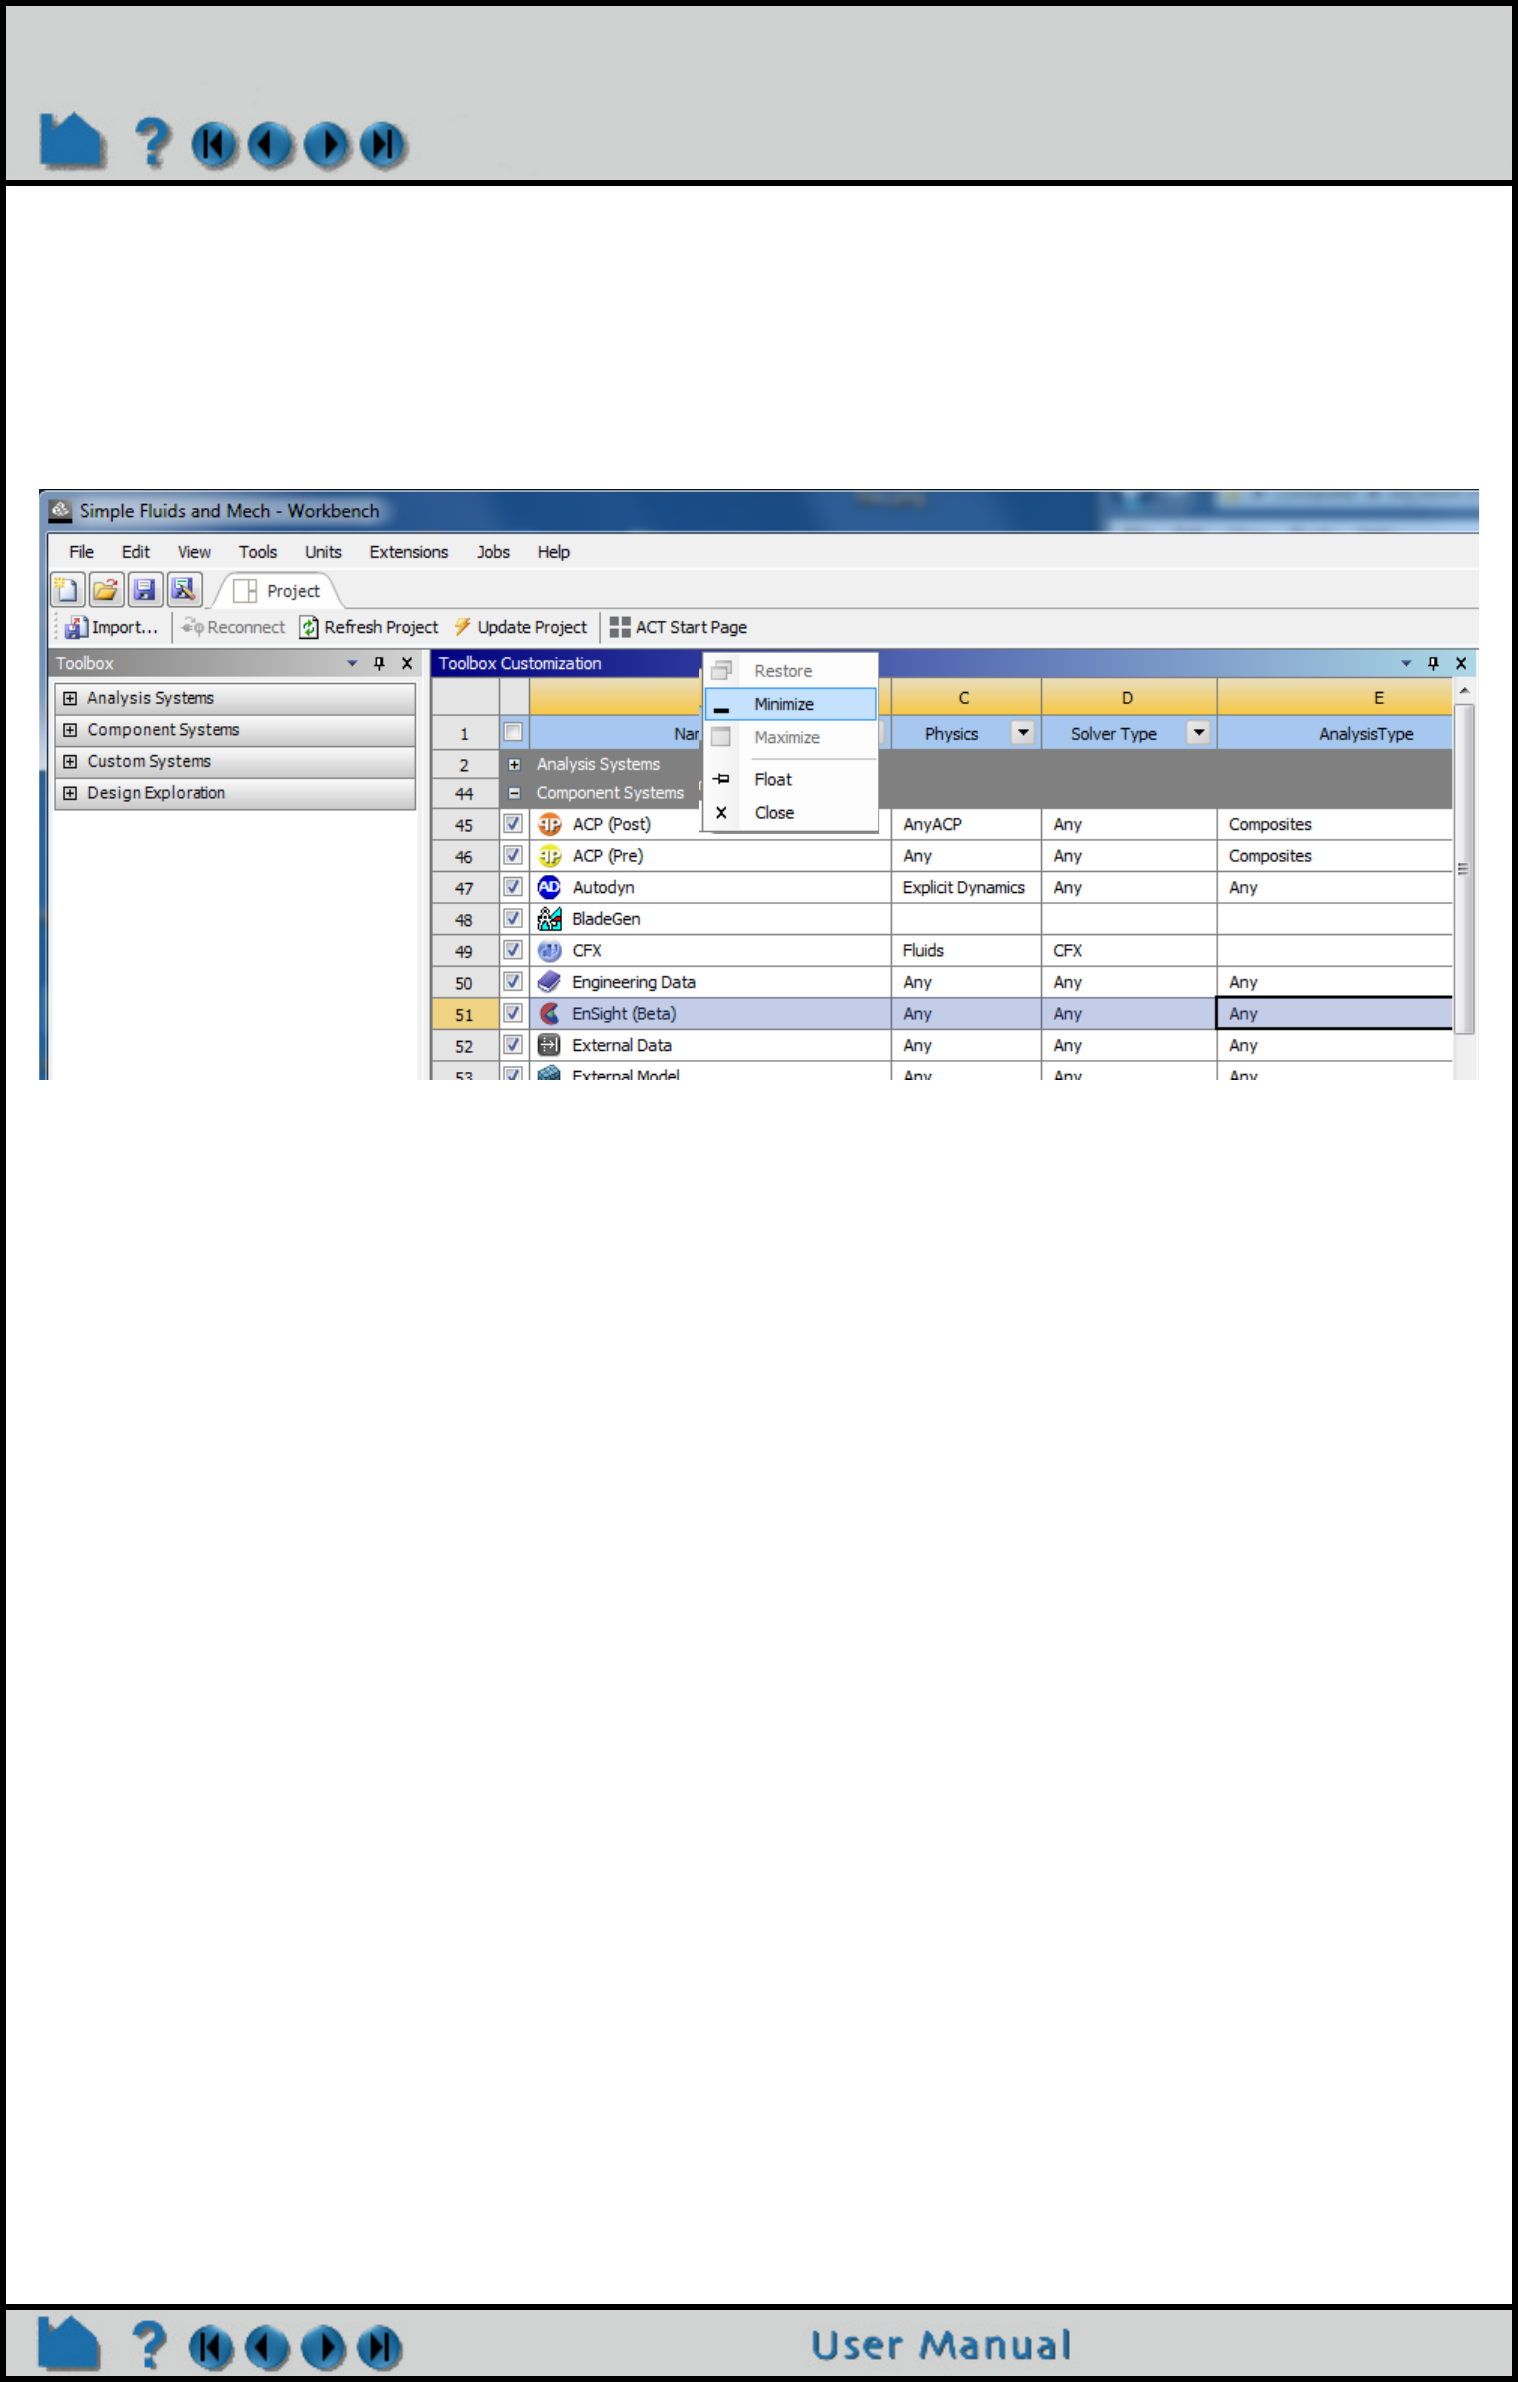Expand Analysis Systems in the Toolbox tree
The height and width of the screenshot is (2382, 1518).
point(70,698)
